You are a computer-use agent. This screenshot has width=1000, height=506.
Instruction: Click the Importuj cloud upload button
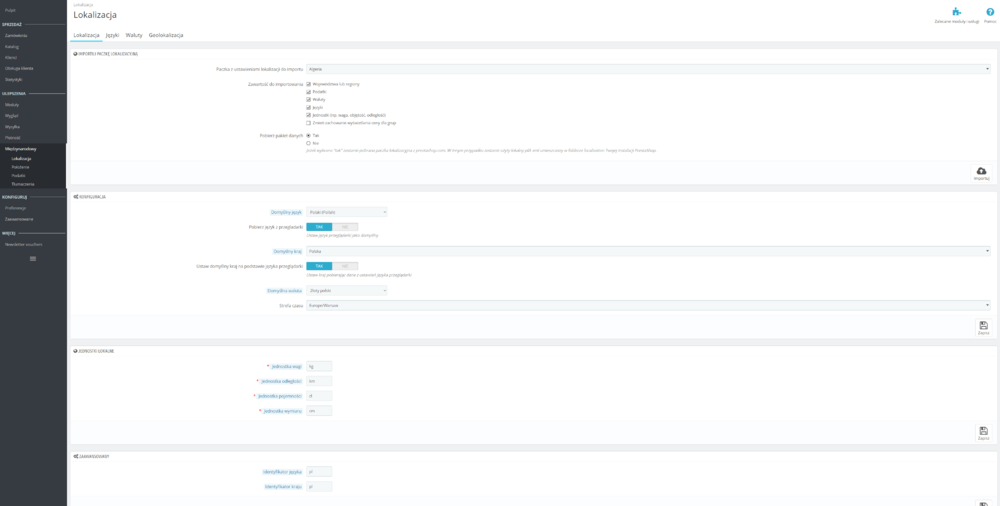click(981, 174)
